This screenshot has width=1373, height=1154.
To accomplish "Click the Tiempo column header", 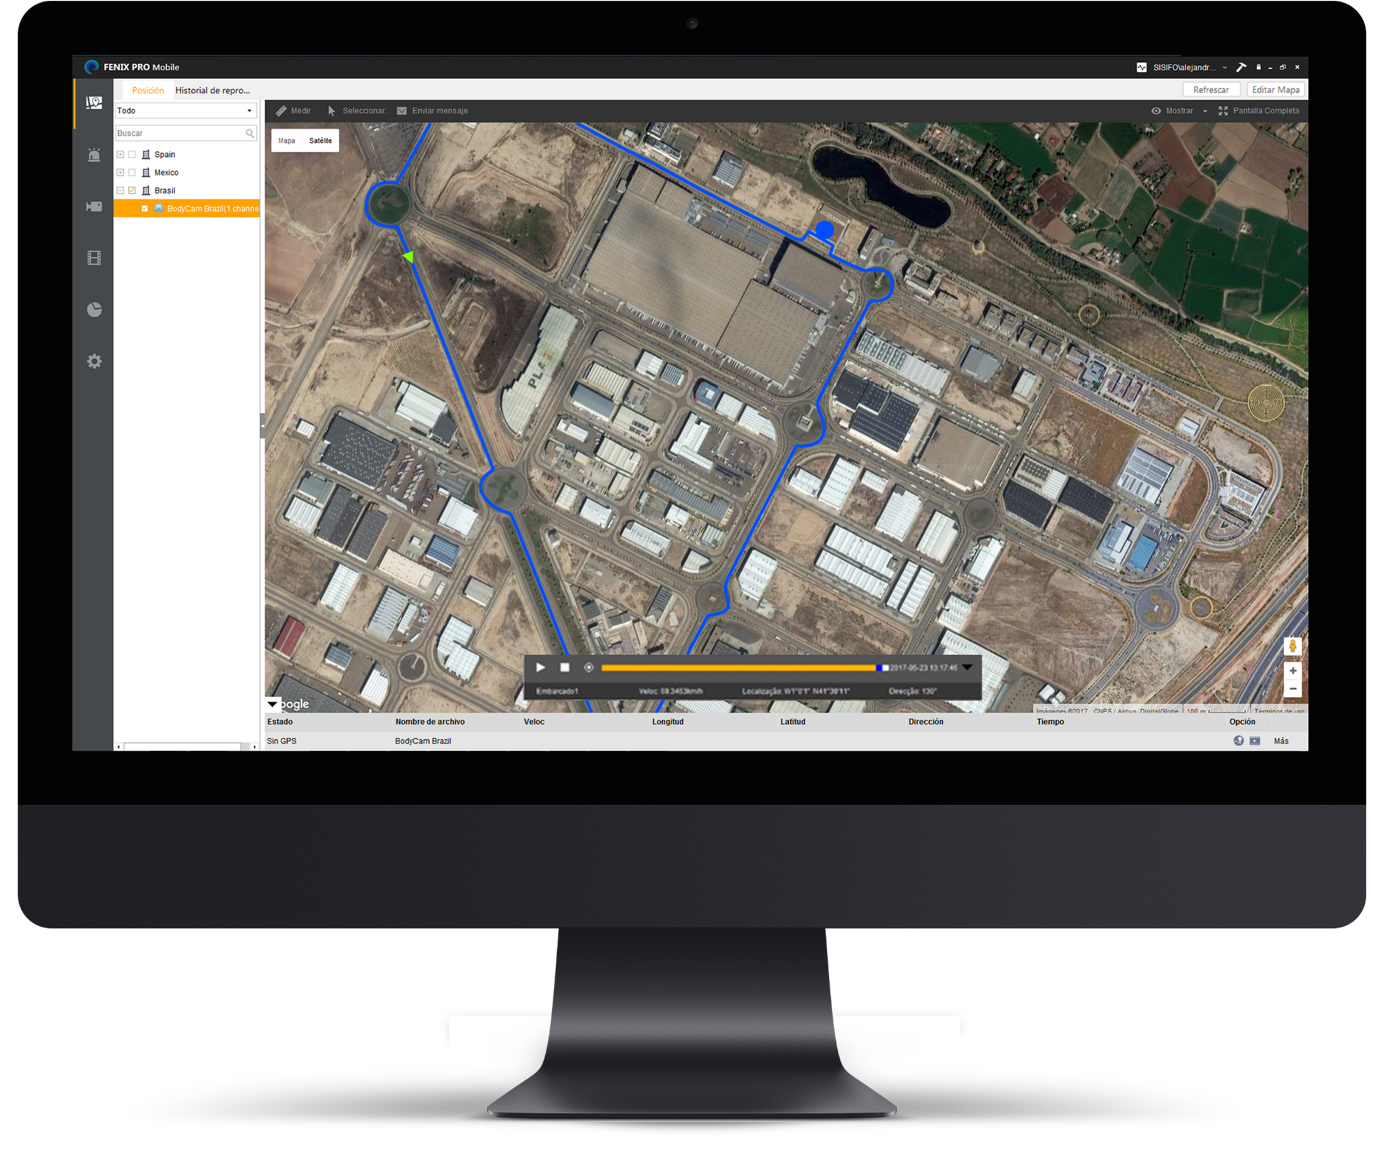I will (1050, 722).
